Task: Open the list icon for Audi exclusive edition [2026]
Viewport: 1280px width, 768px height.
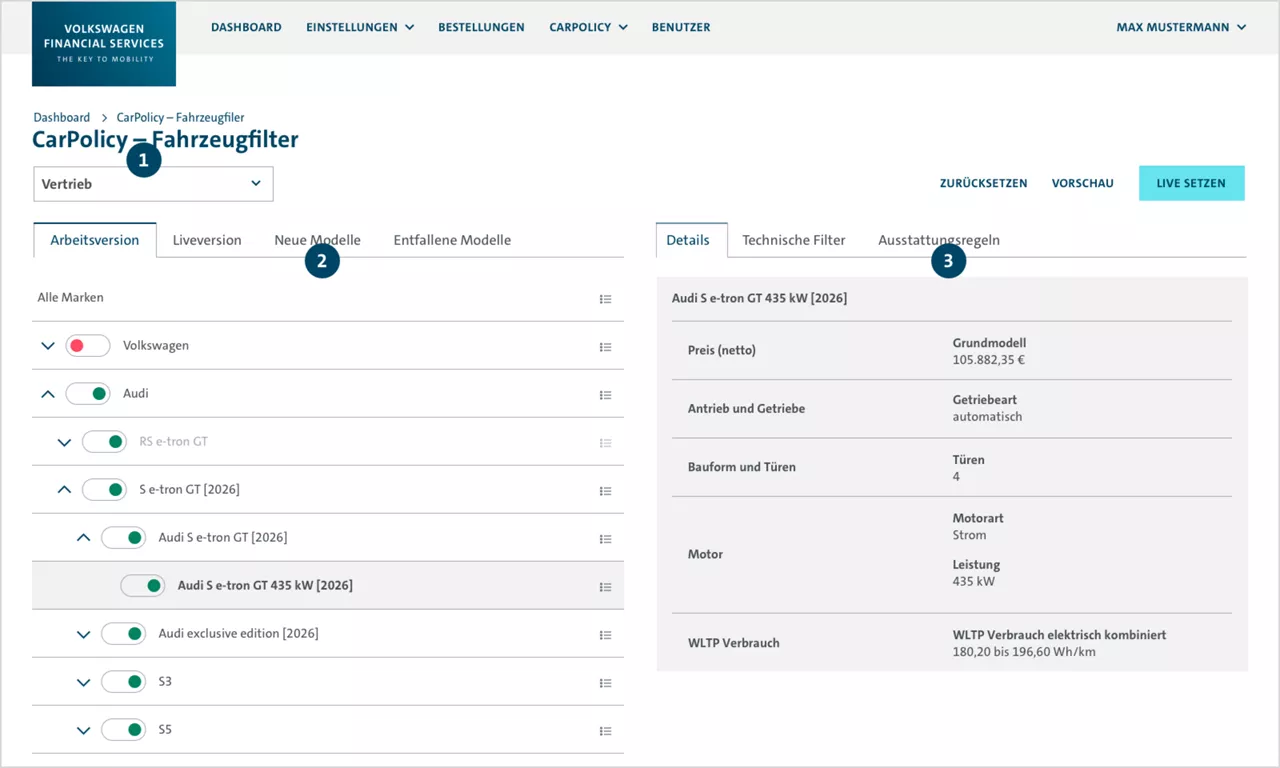Action: point(605,634)
